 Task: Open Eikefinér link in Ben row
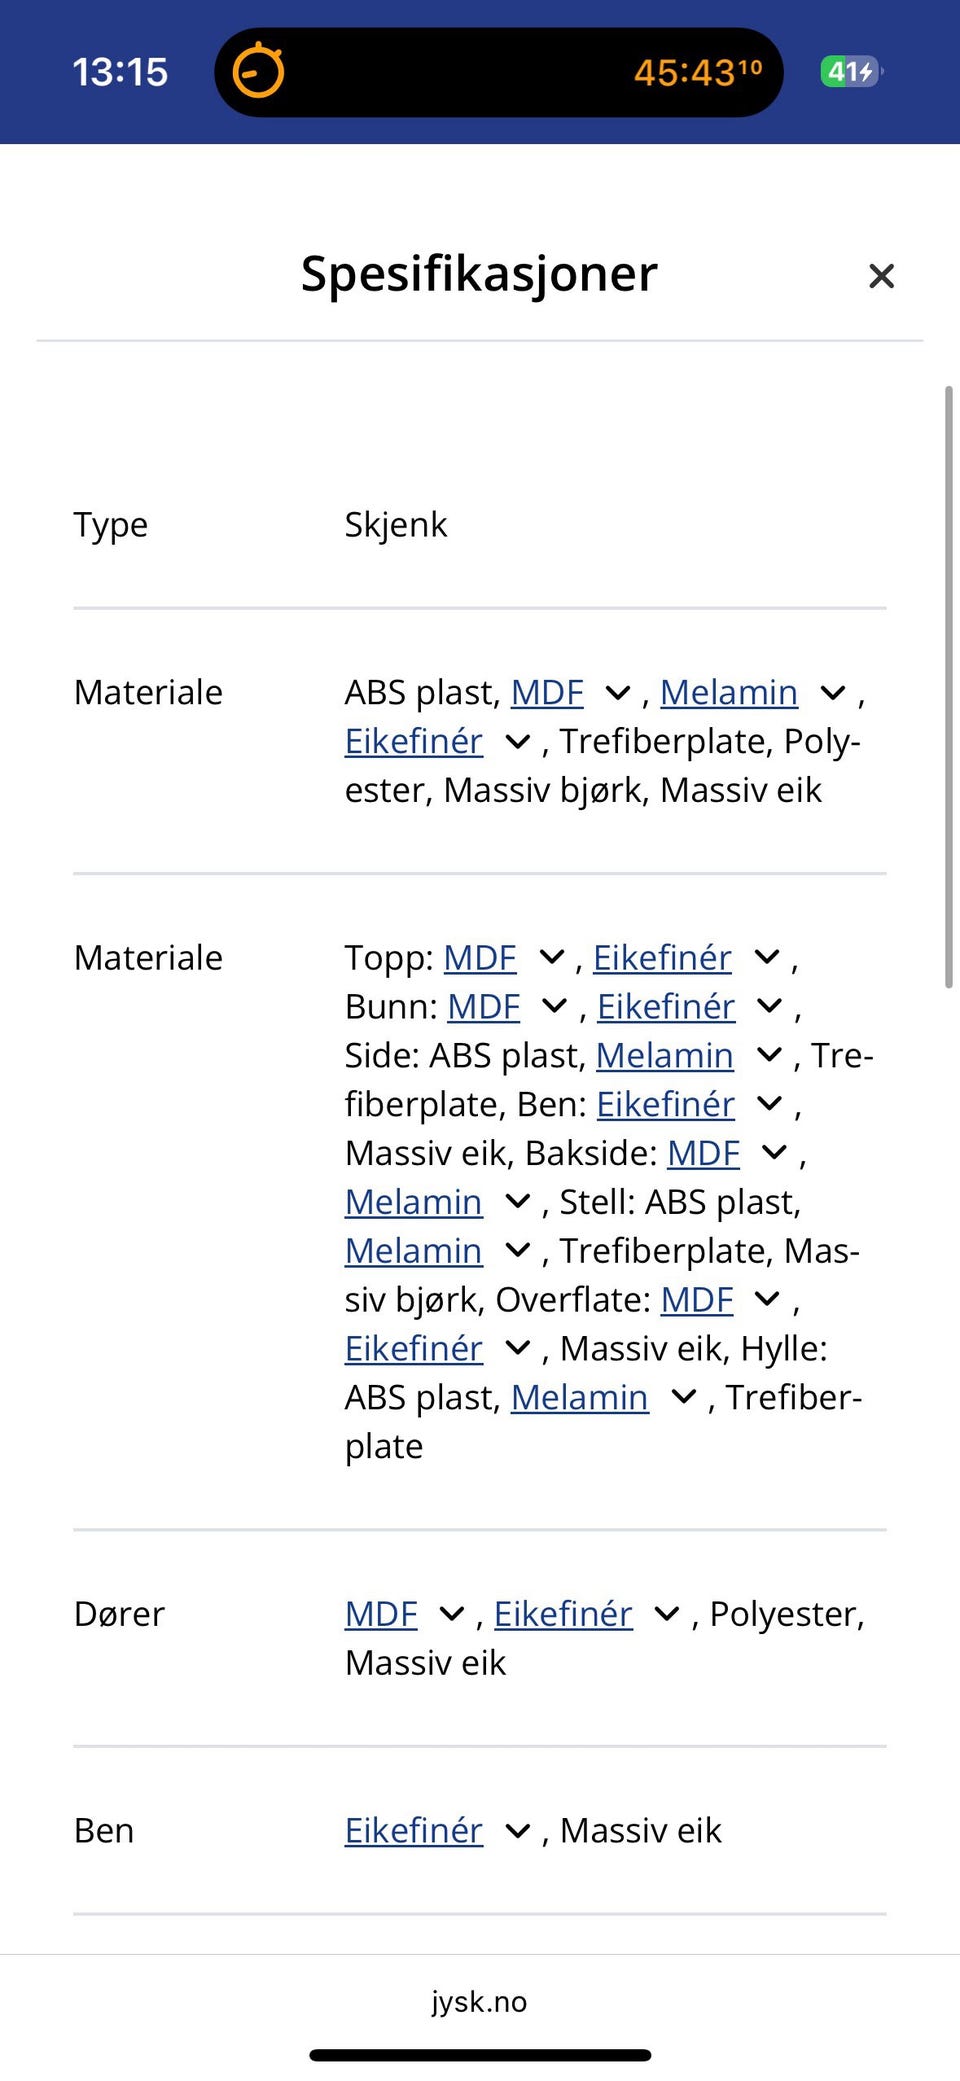click(x=414, y=1830)
